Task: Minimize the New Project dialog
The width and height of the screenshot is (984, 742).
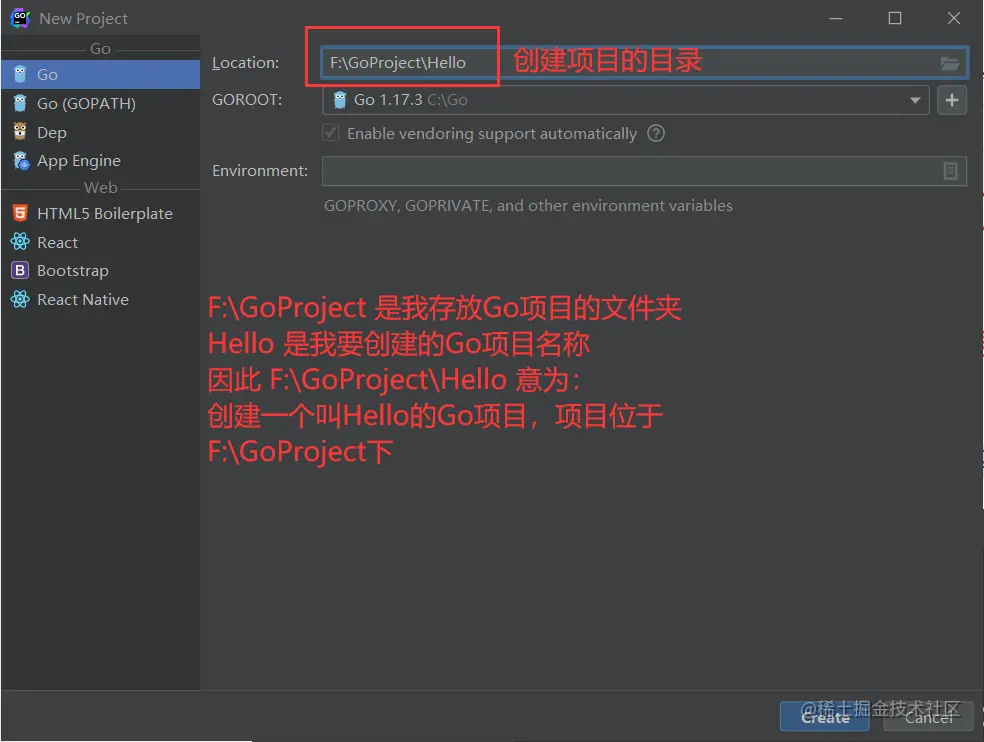Action: (836, 18)
